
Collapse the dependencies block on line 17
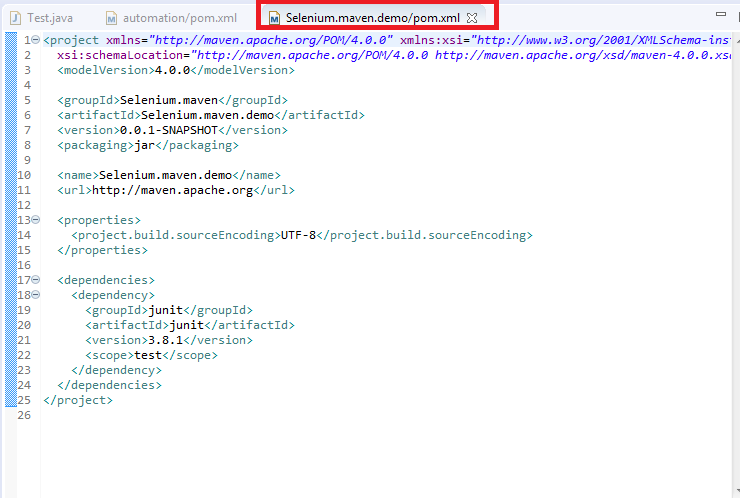point(36,280)
